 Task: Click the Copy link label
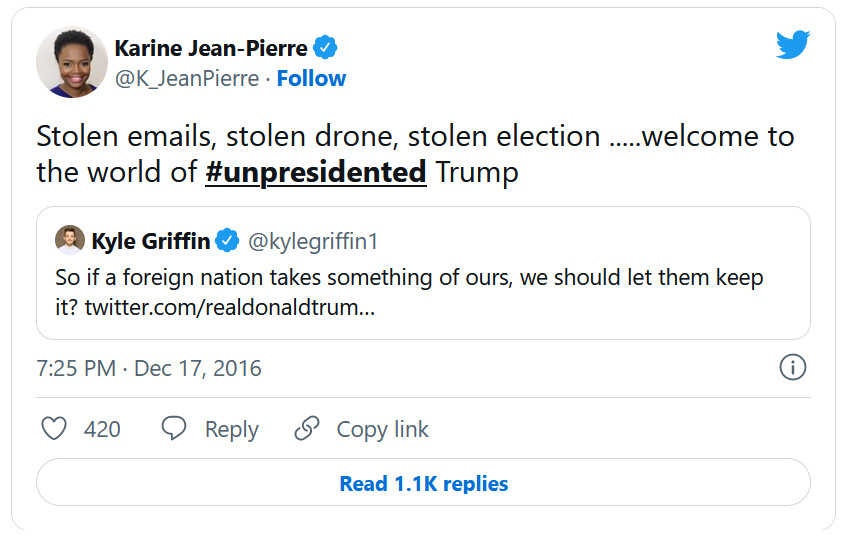click(x=382, y=429)
